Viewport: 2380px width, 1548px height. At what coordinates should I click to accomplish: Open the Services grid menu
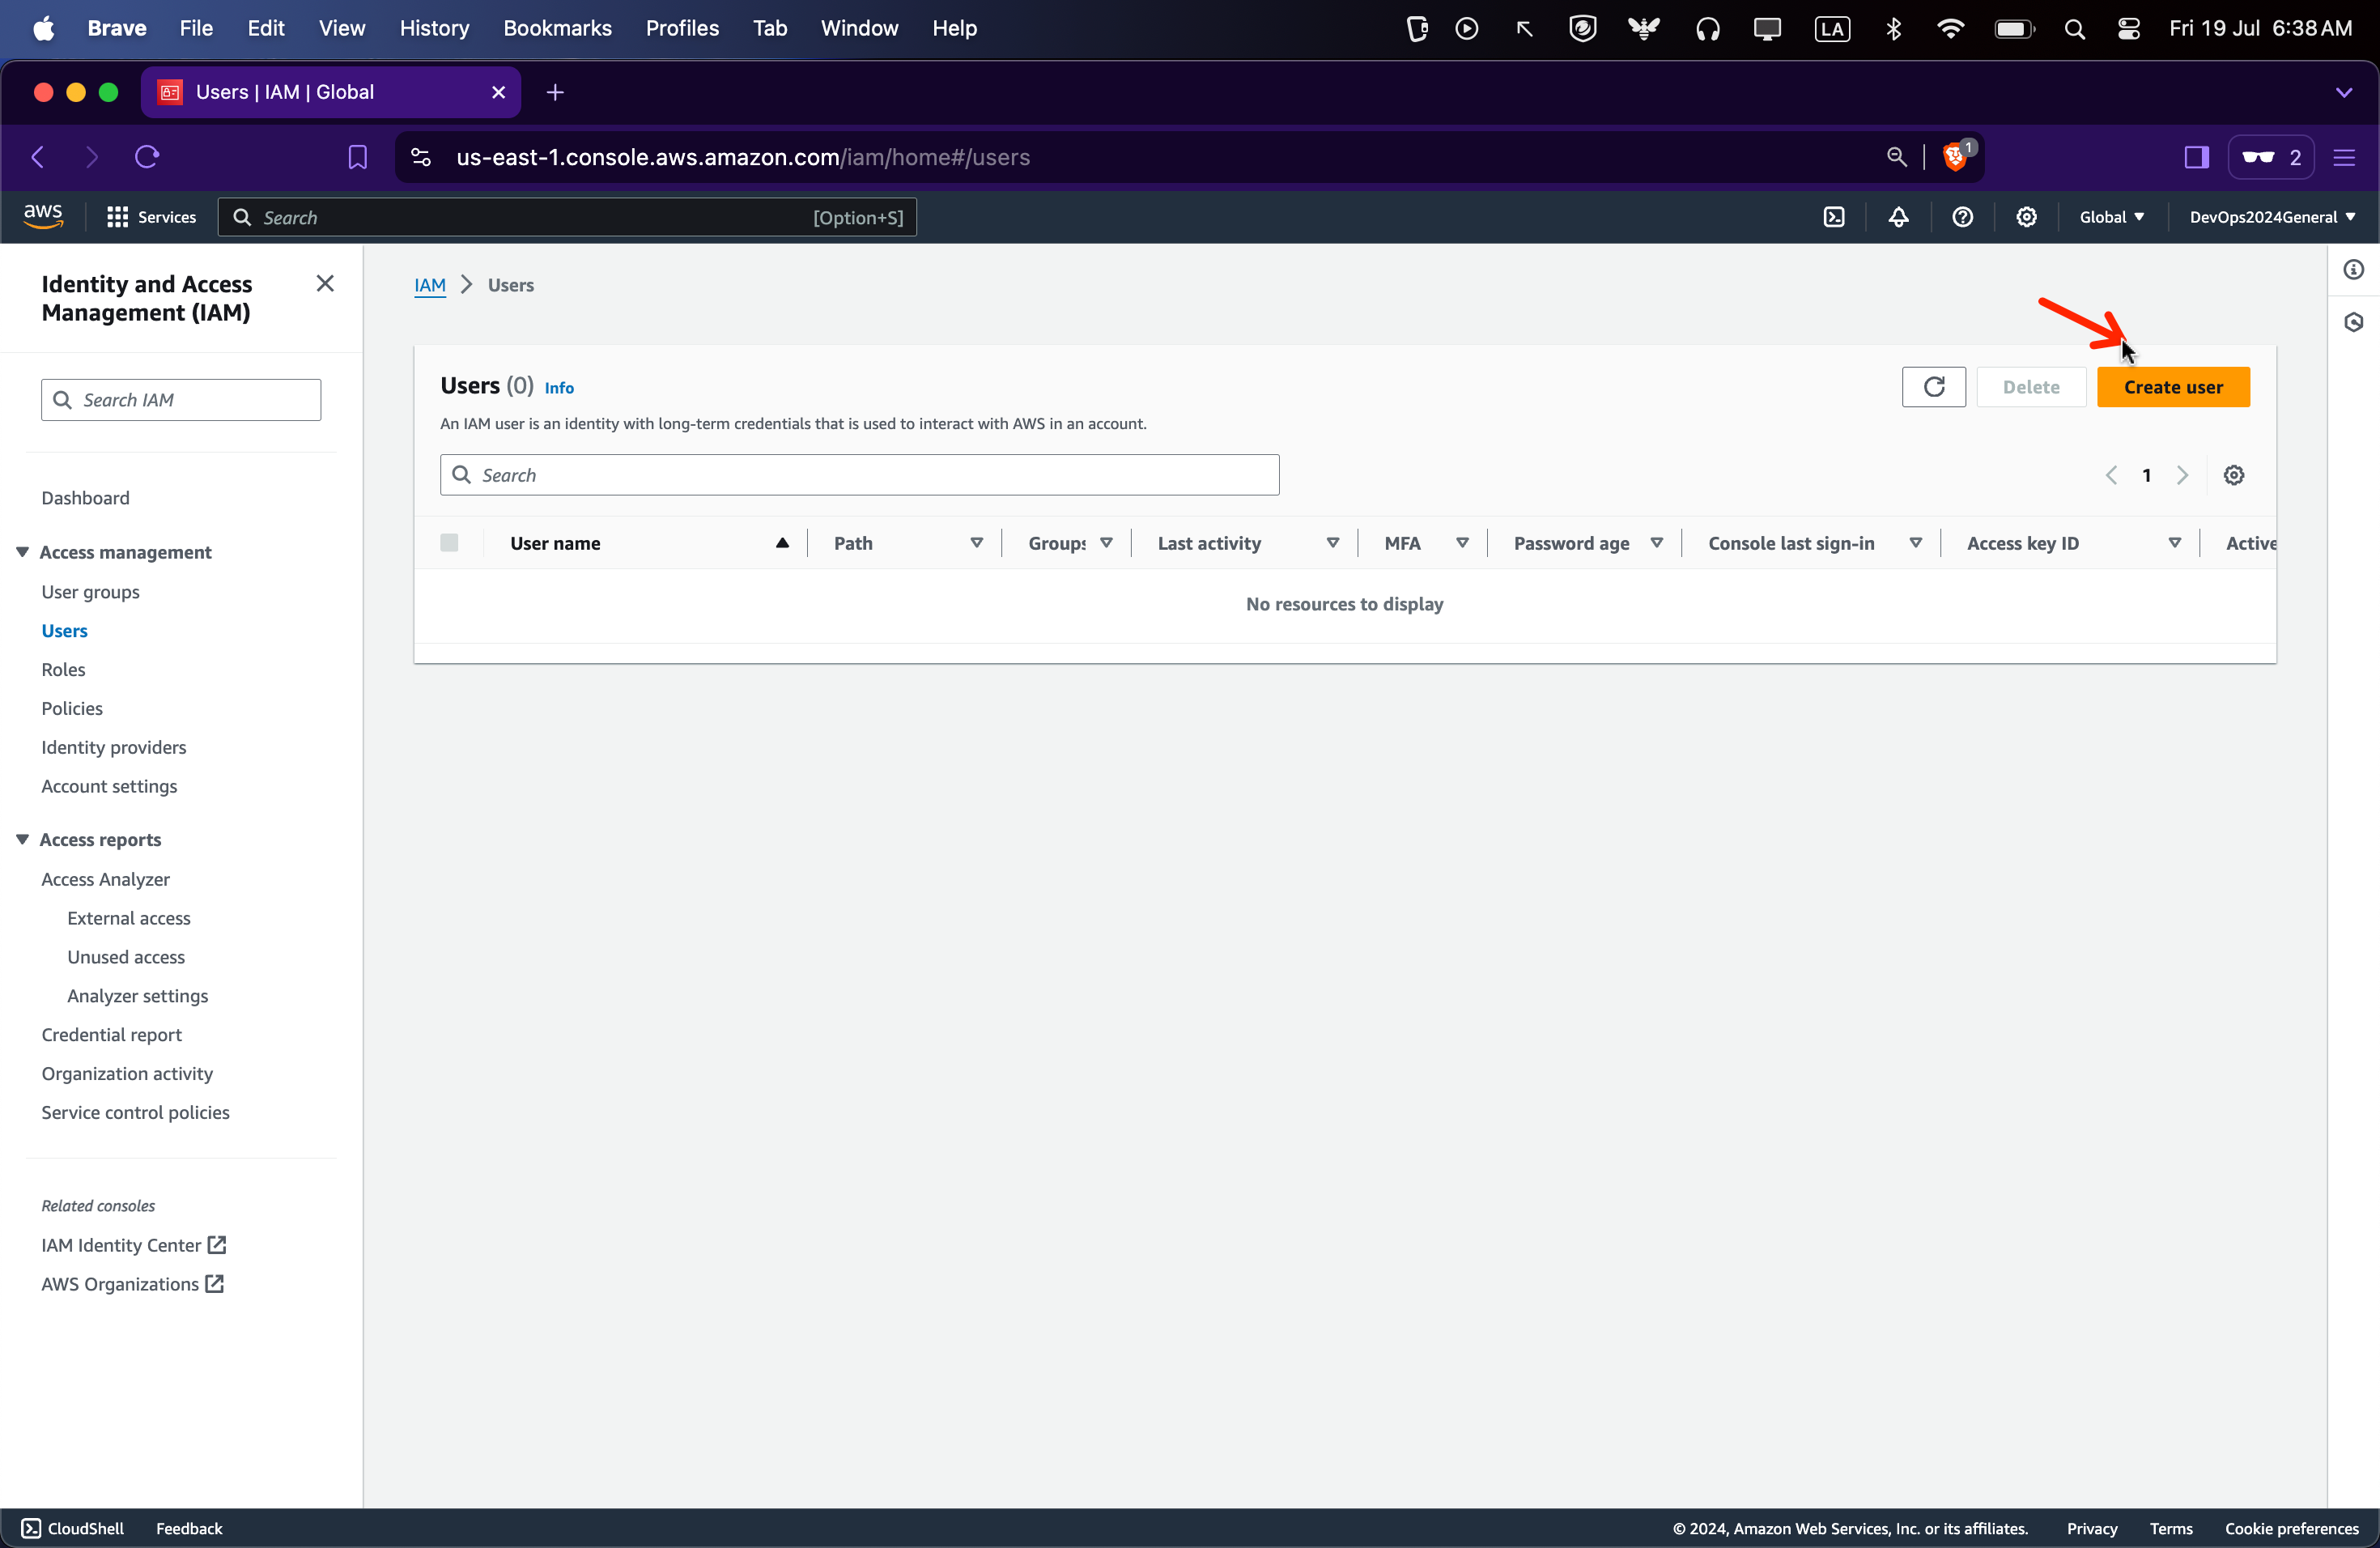click(117, 217)
